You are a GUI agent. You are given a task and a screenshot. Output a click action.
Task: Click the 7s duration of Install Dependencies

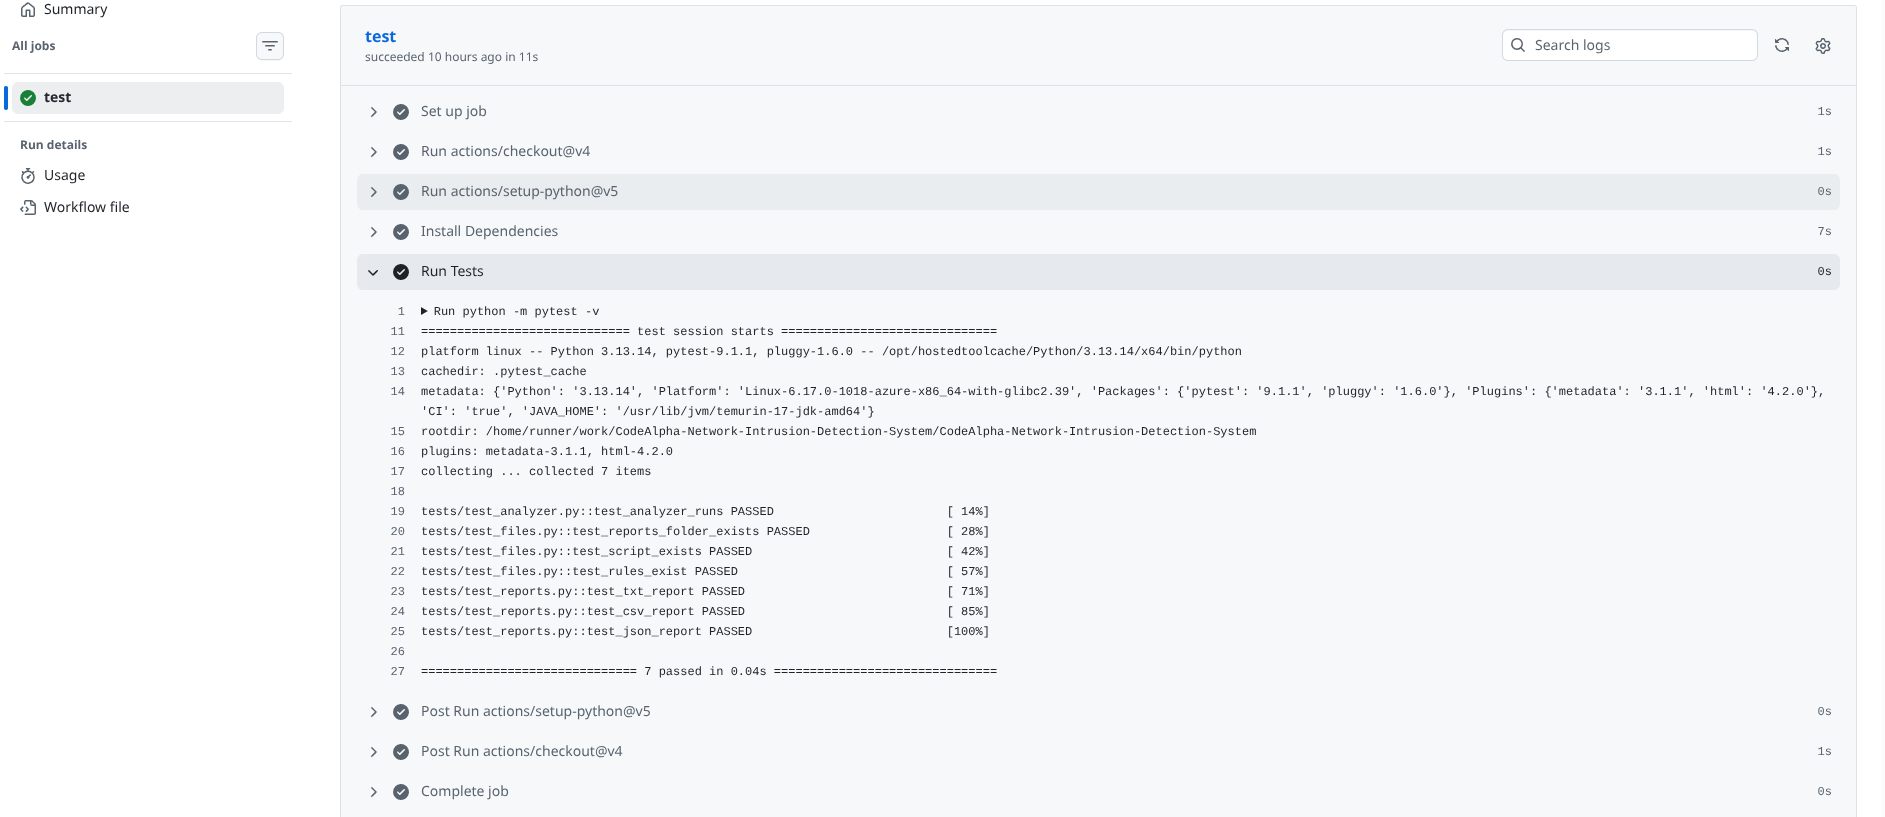click(x=1824, y=231)
